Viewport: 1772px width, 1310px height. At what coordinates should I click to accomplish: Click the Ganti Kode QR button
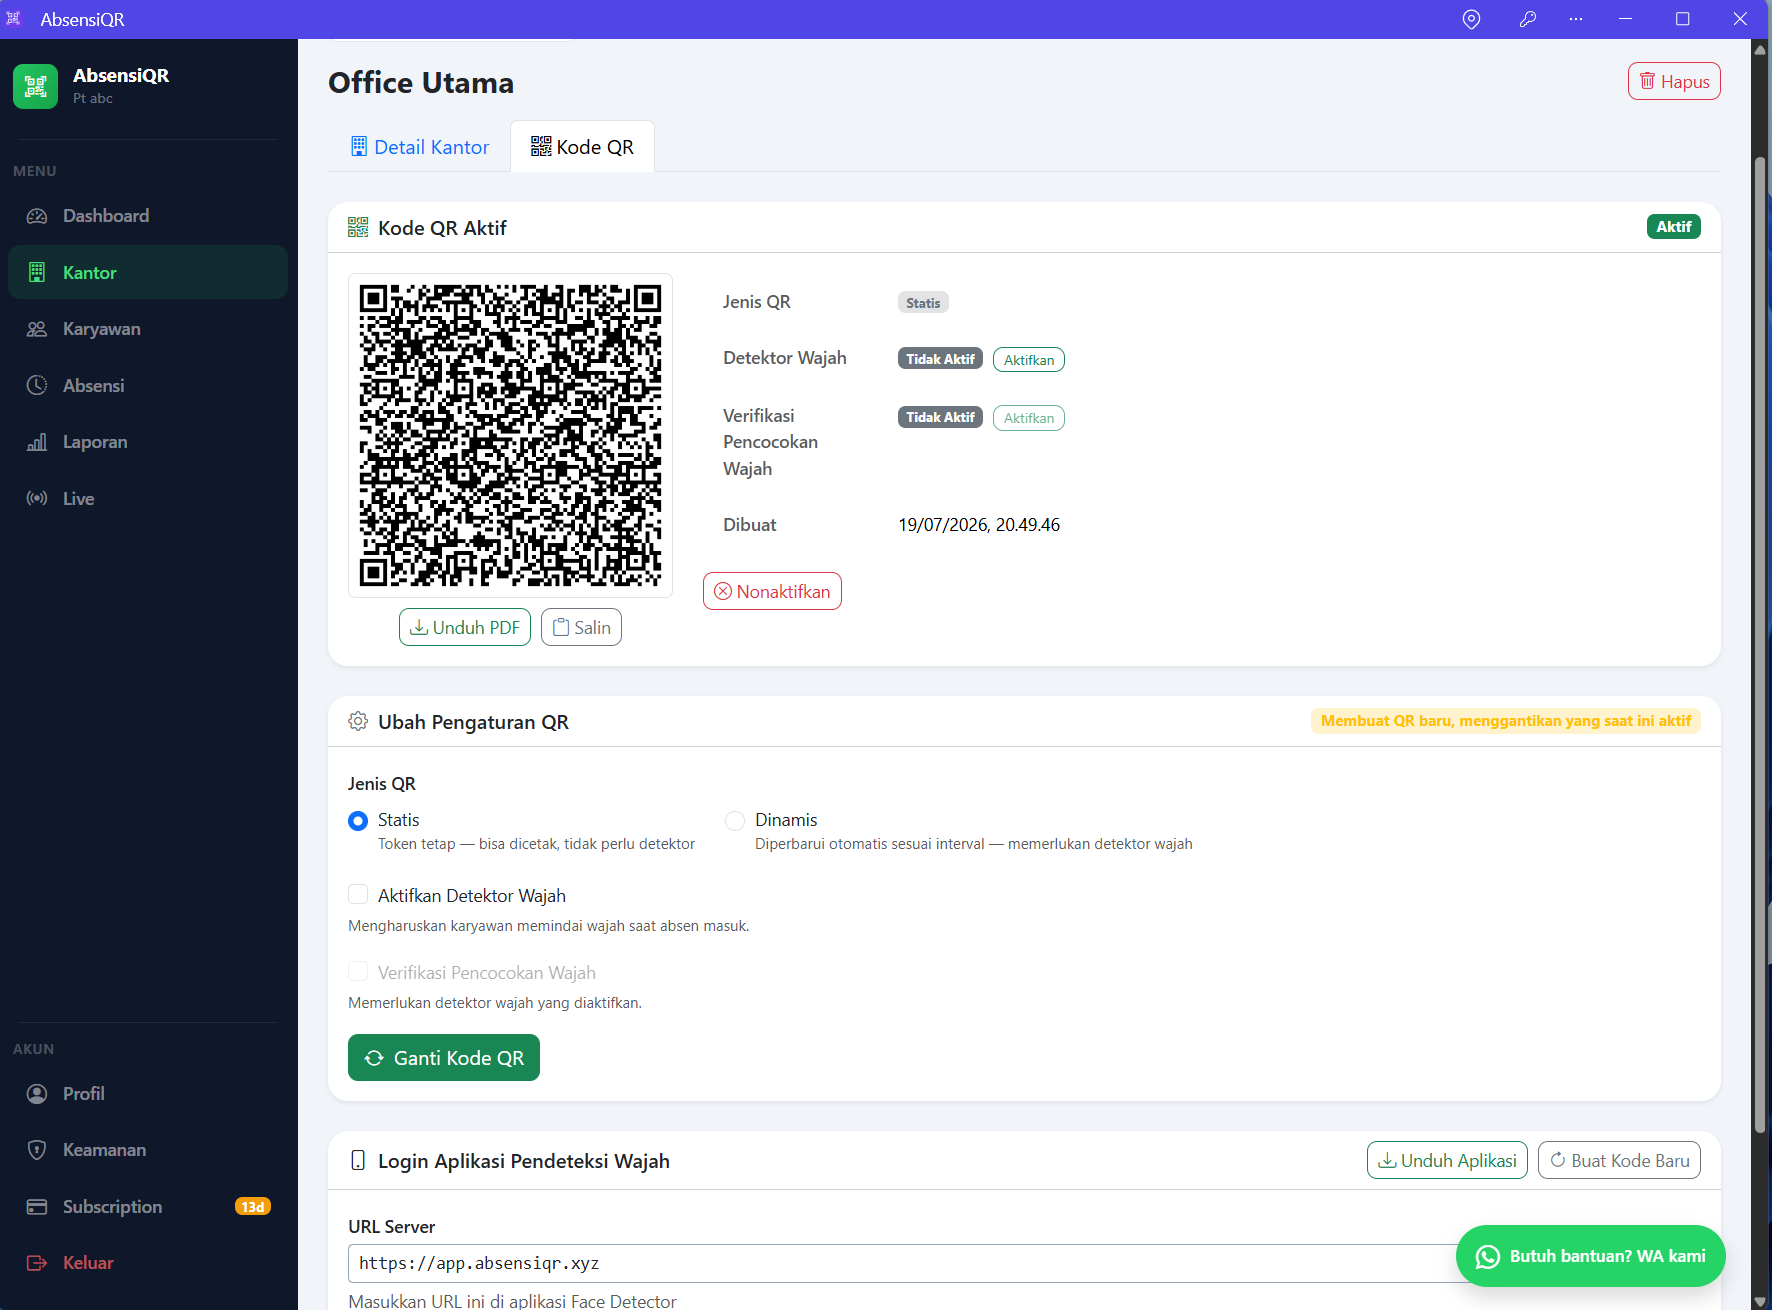click(444, 1058)
